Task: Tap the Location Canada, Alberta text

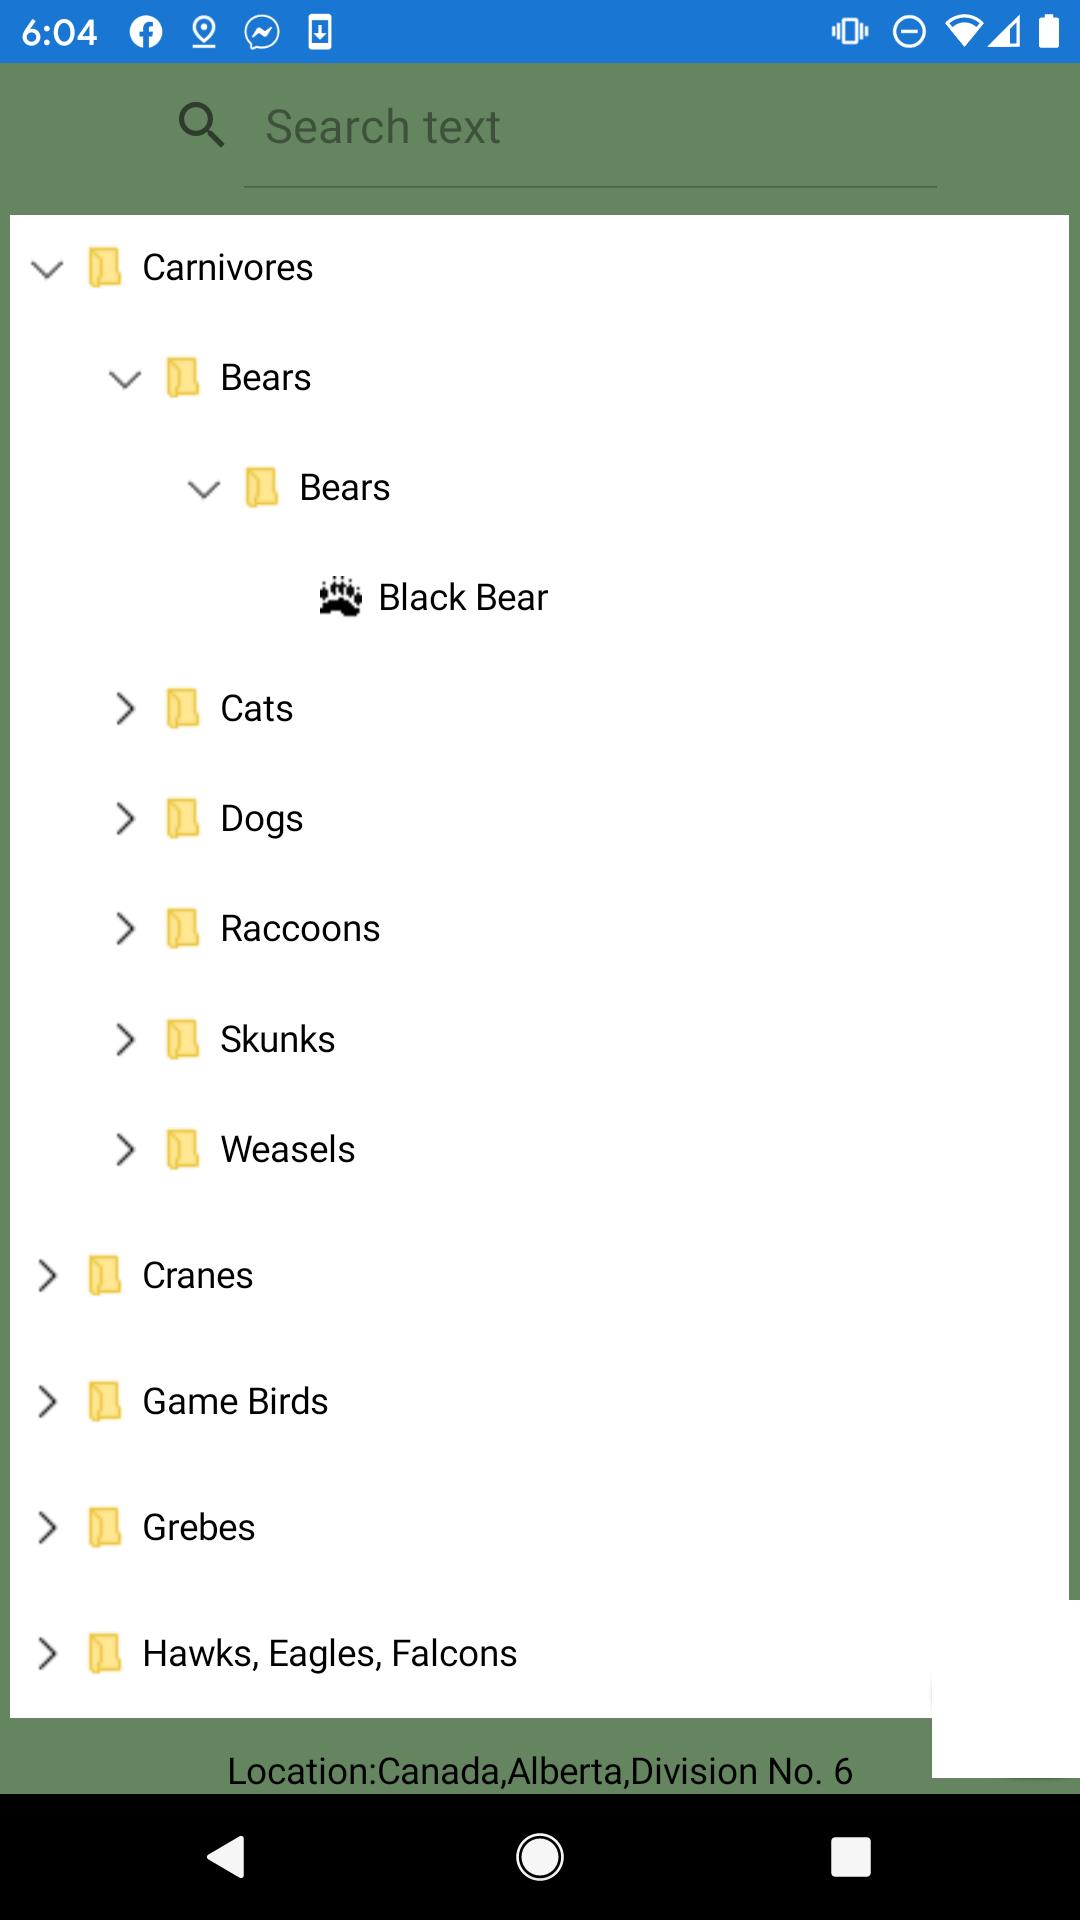Action: pos(540,1771)
